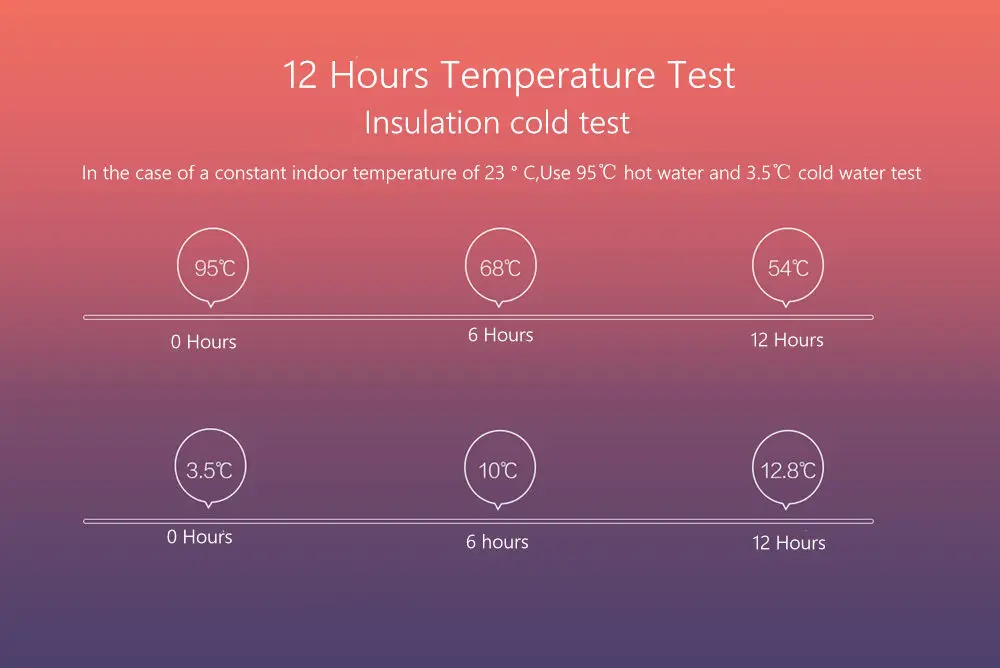This screenshot has height=668, width=1000.
Task: Click '12 Hours' label under cold water line
Action: pyautogui.click(x=789, y=543)
